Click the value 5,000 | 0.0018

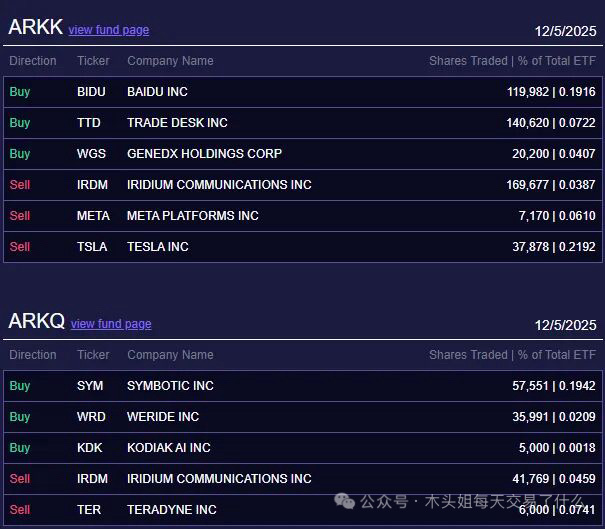pos(557,448)
